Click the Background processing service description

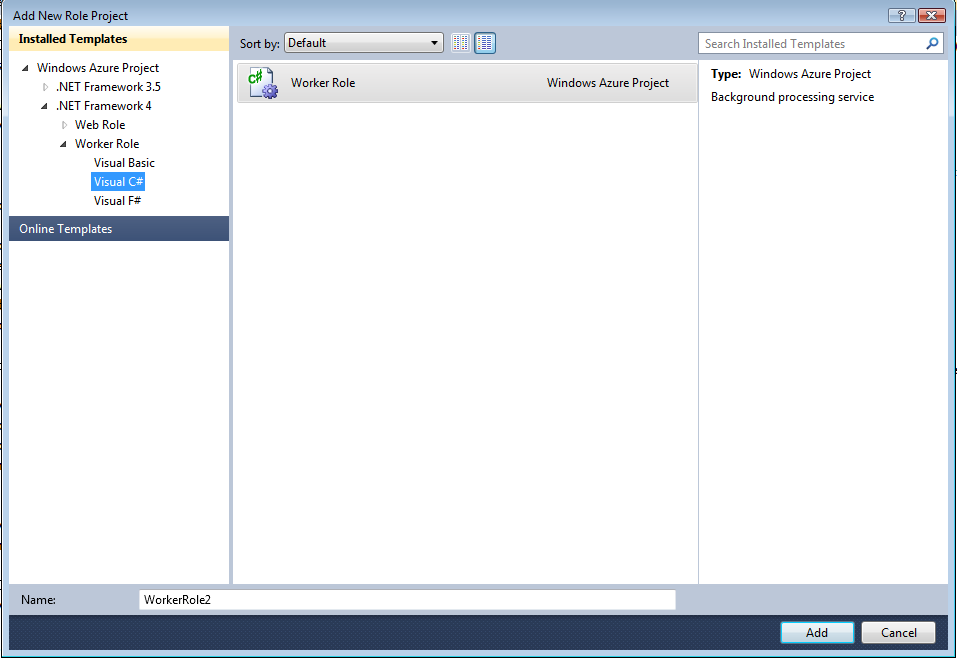[792, 97]
